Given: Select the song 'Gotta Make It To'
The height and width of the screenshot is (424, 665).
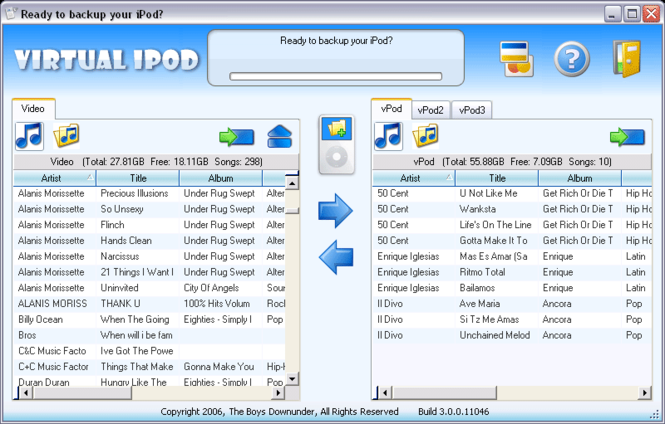Looking at the screenshot, I should [x=512, y=240].
